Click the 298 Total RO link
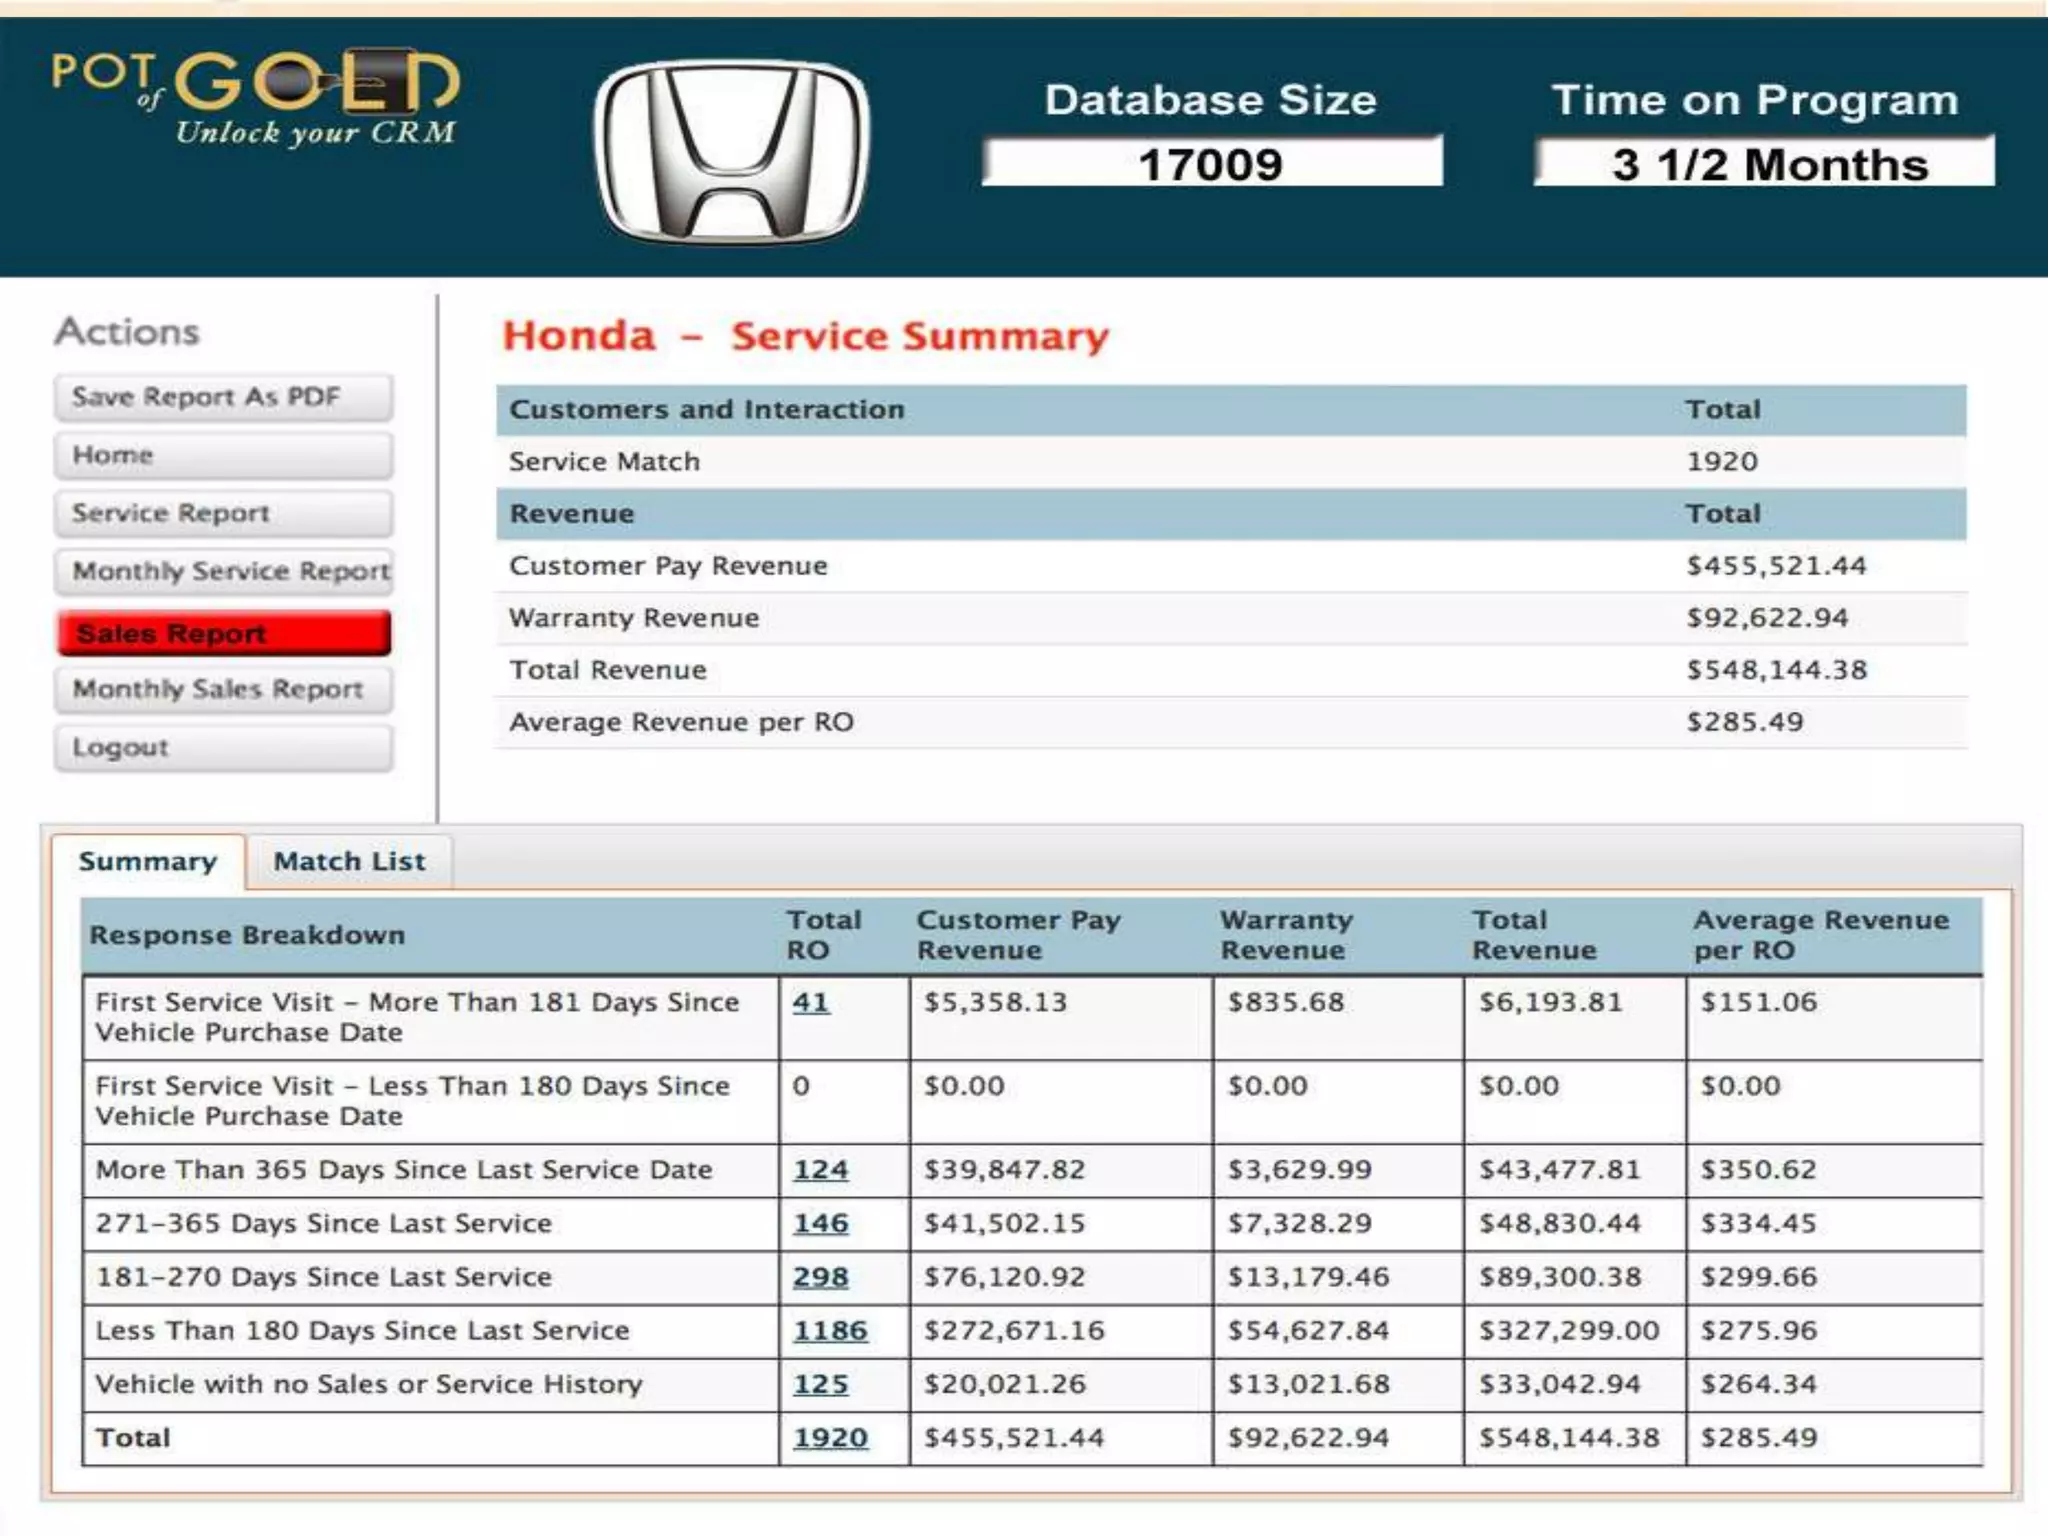The width and height of the screenshot is (2048, 1536). [x=820, y=1277]
